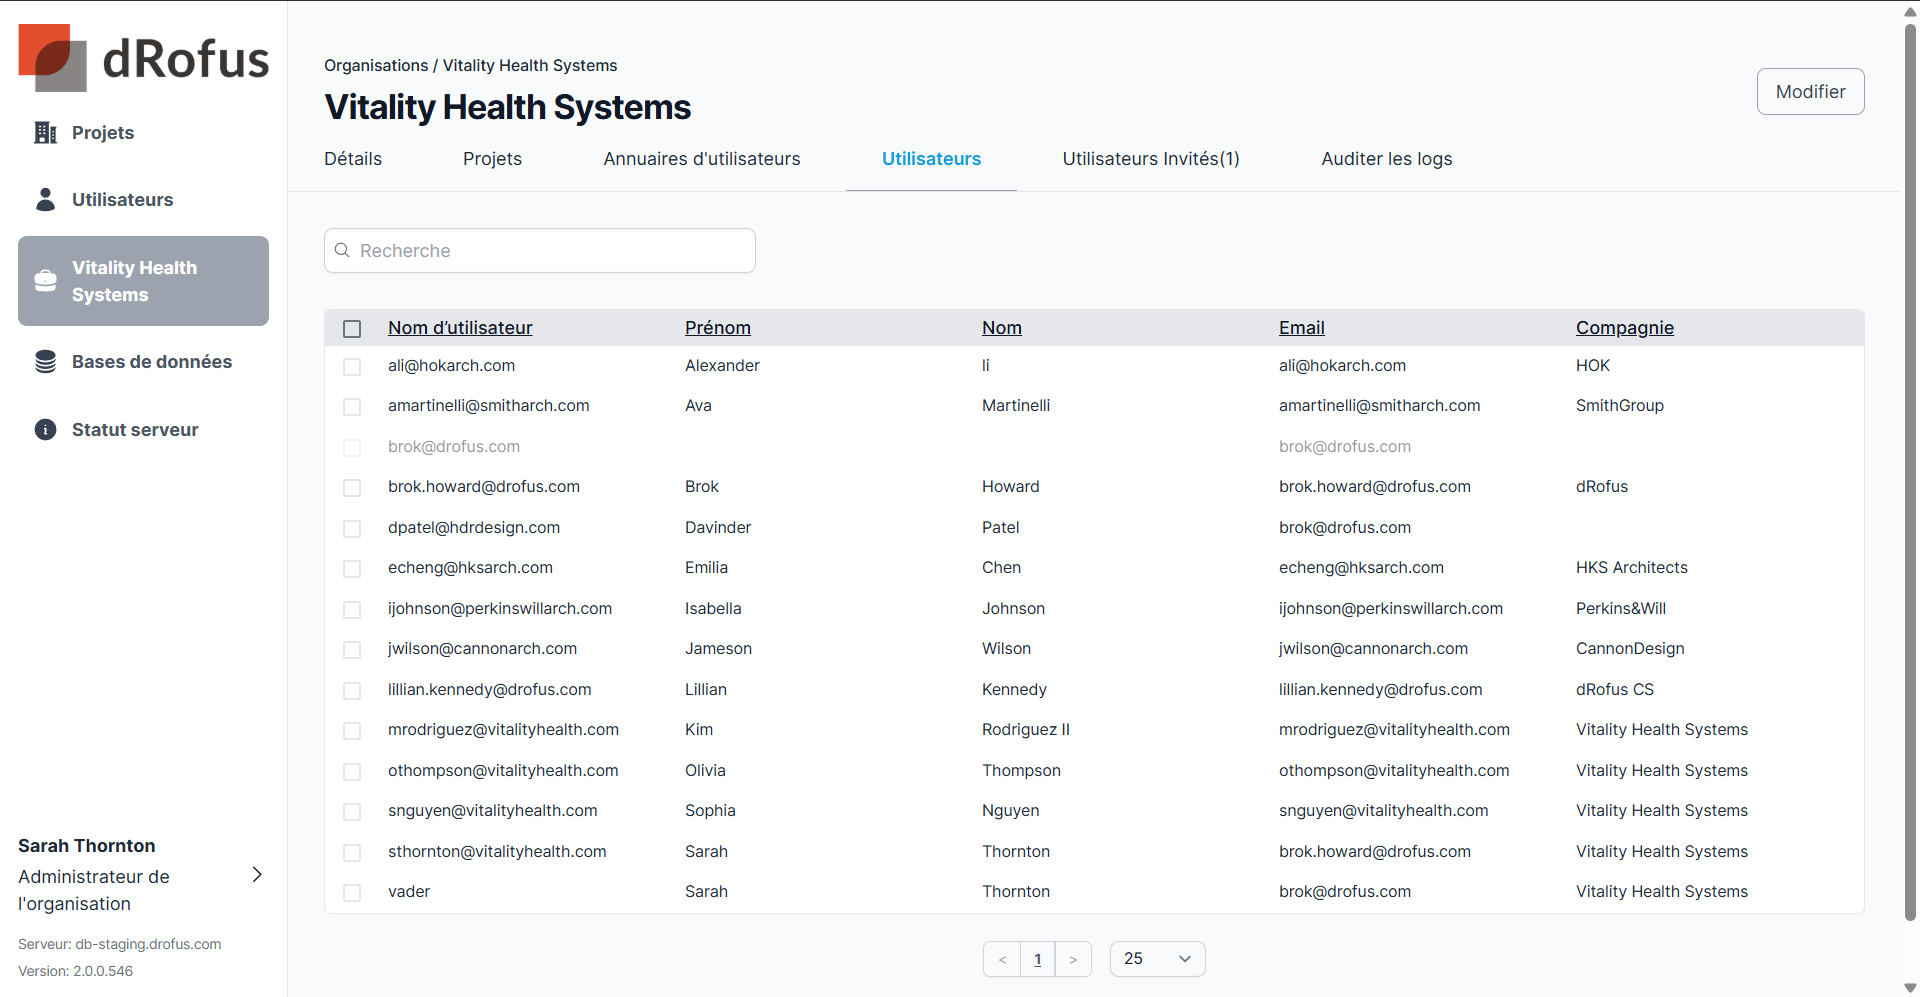Viewport: 1920px width, 997px height.
Task: Click the vertical scrollbar on the right
Action: click(1910, 470)
